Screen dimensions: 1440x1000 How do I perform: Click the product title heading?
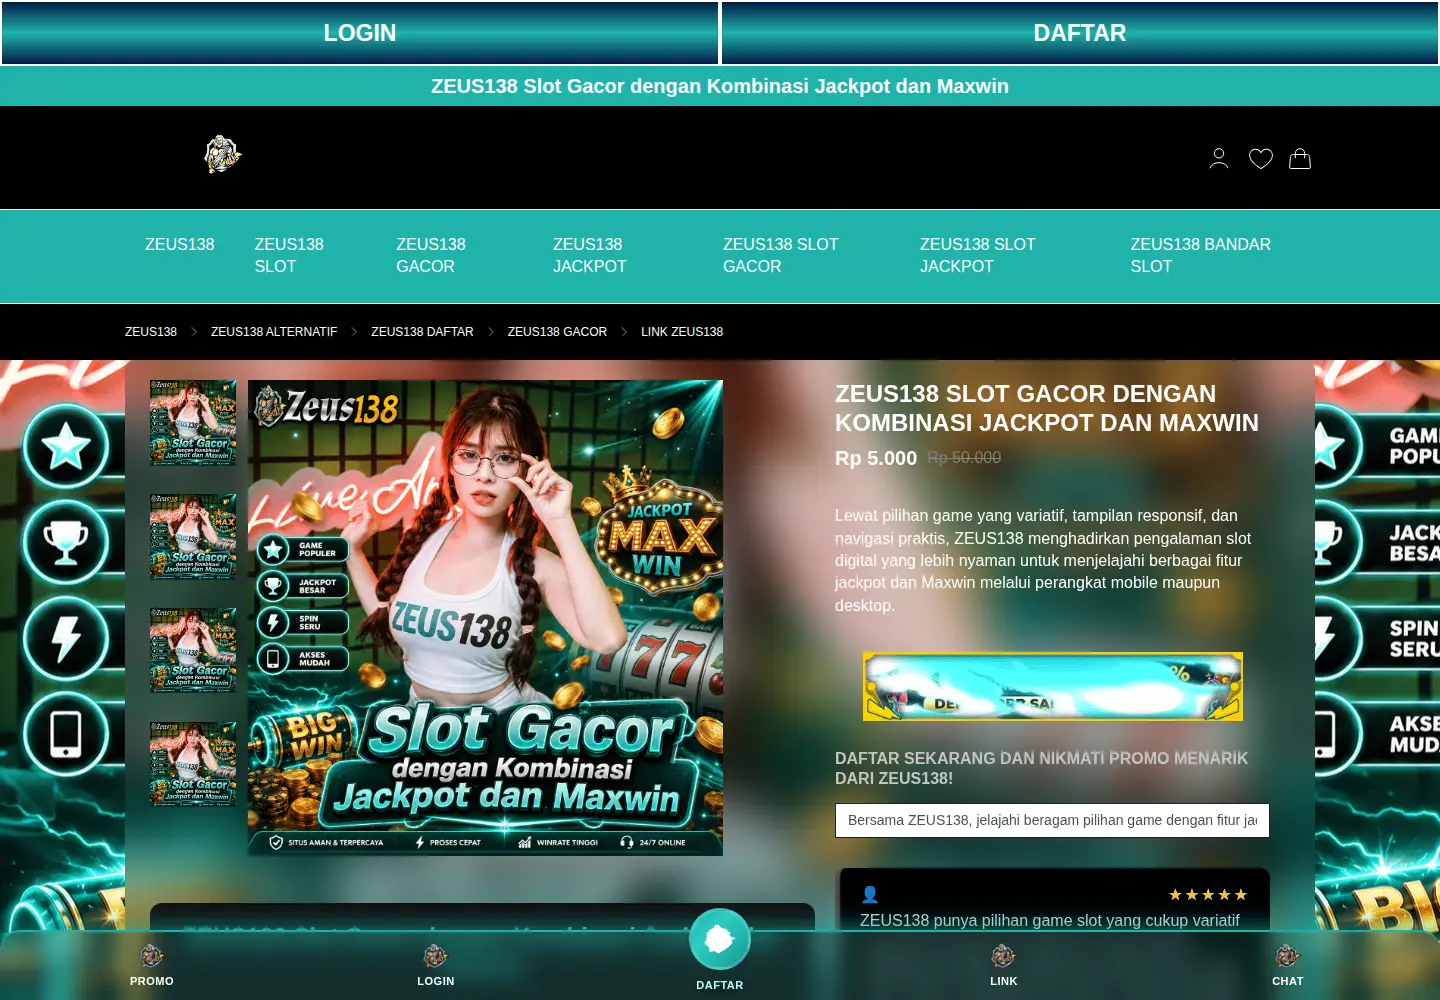point(1047,408)
